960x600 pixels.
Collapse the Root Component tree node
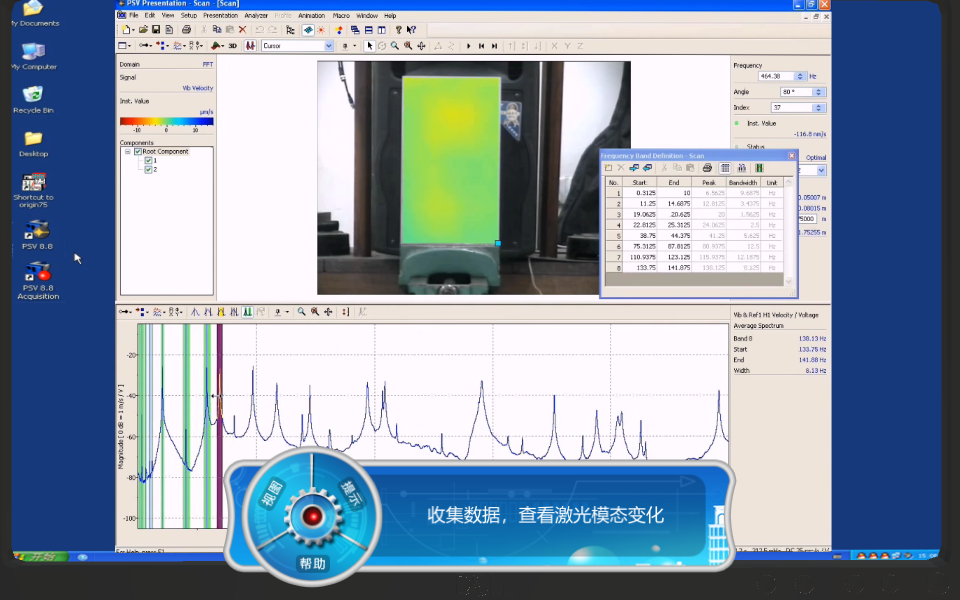point(128,151)
